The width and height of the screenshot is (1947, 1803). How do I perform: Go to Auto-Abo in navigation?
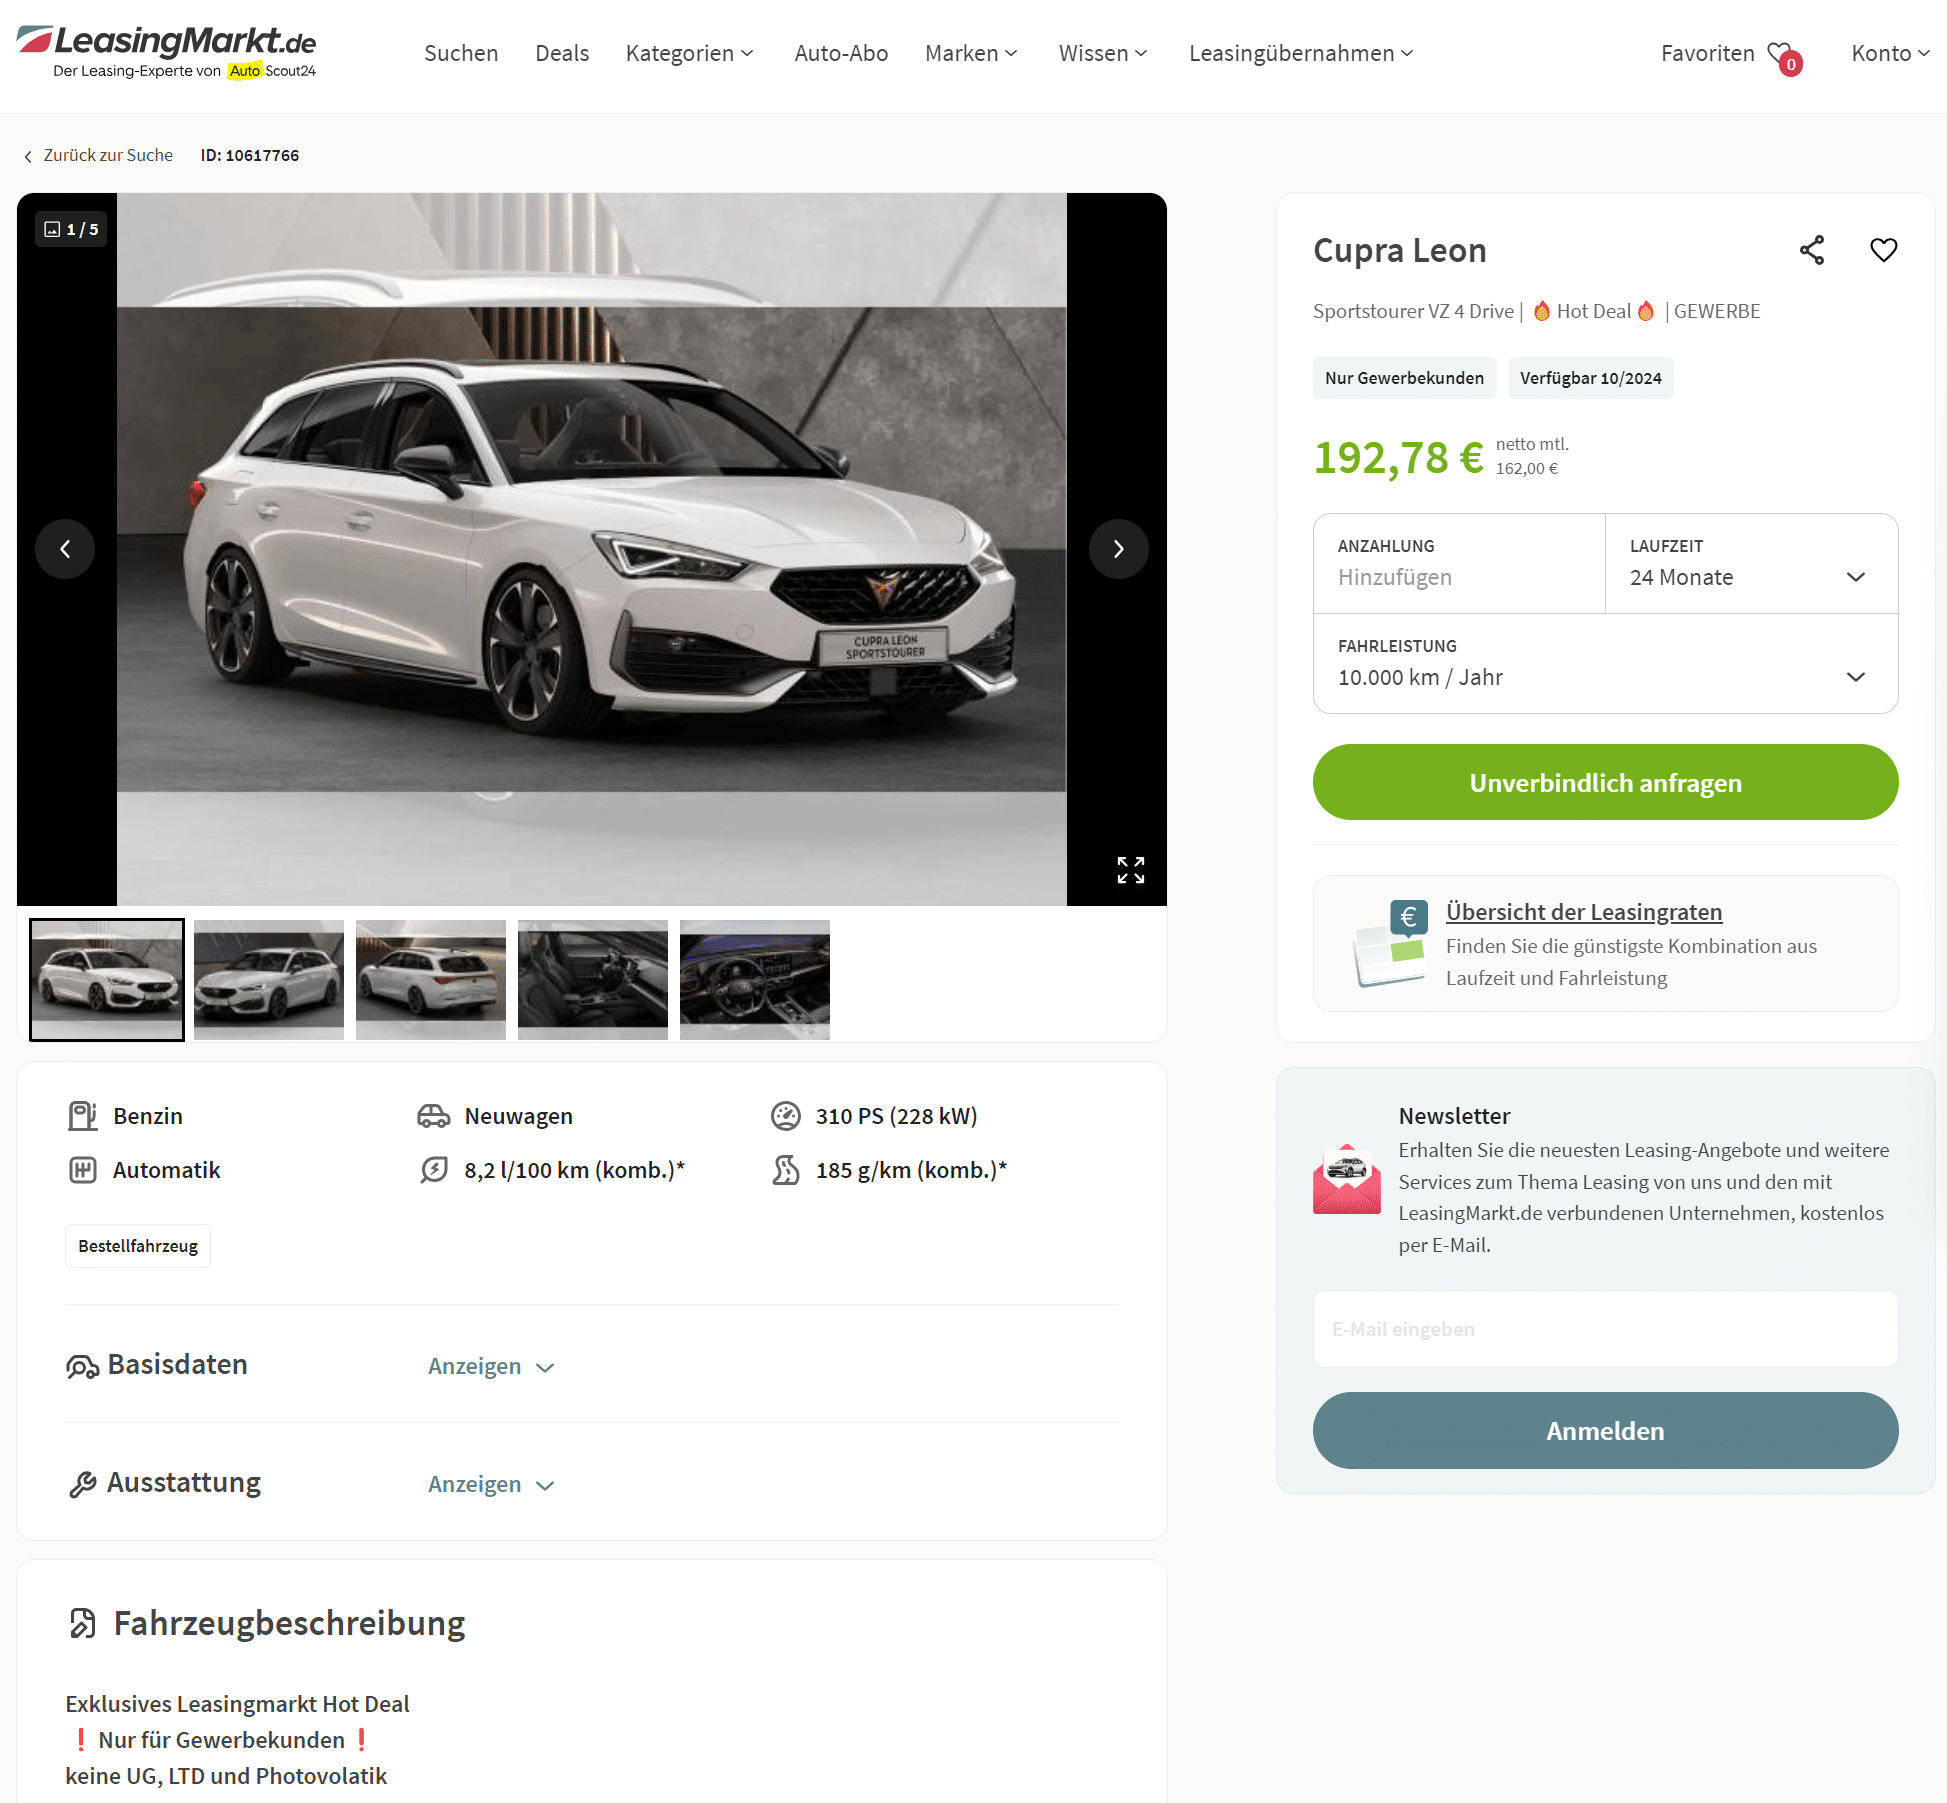click(x=841, y=53)
